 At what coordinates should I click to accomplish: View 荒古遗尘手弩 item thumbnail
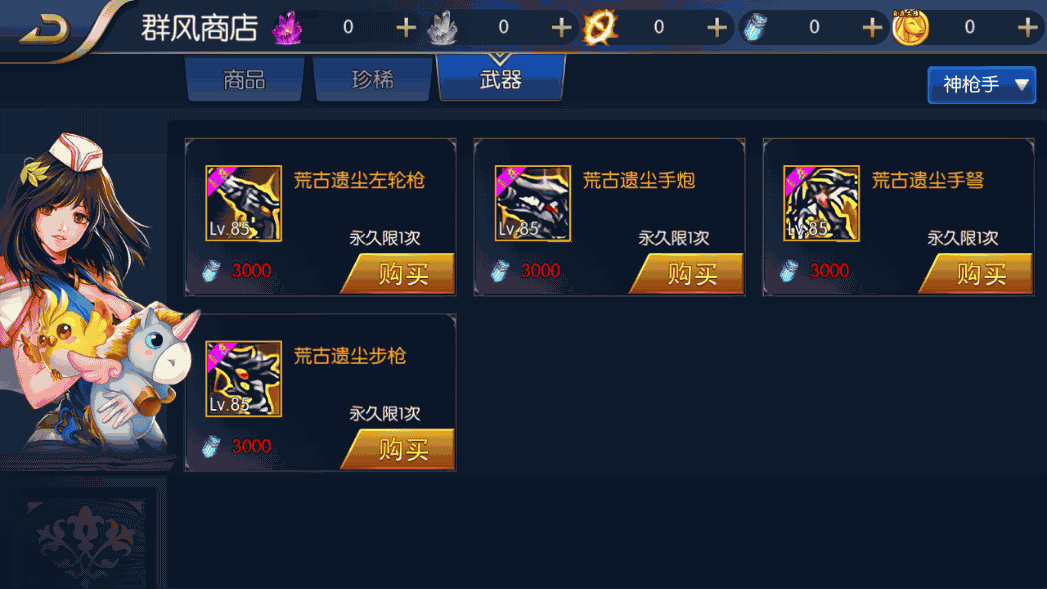[x=821, y=203]
